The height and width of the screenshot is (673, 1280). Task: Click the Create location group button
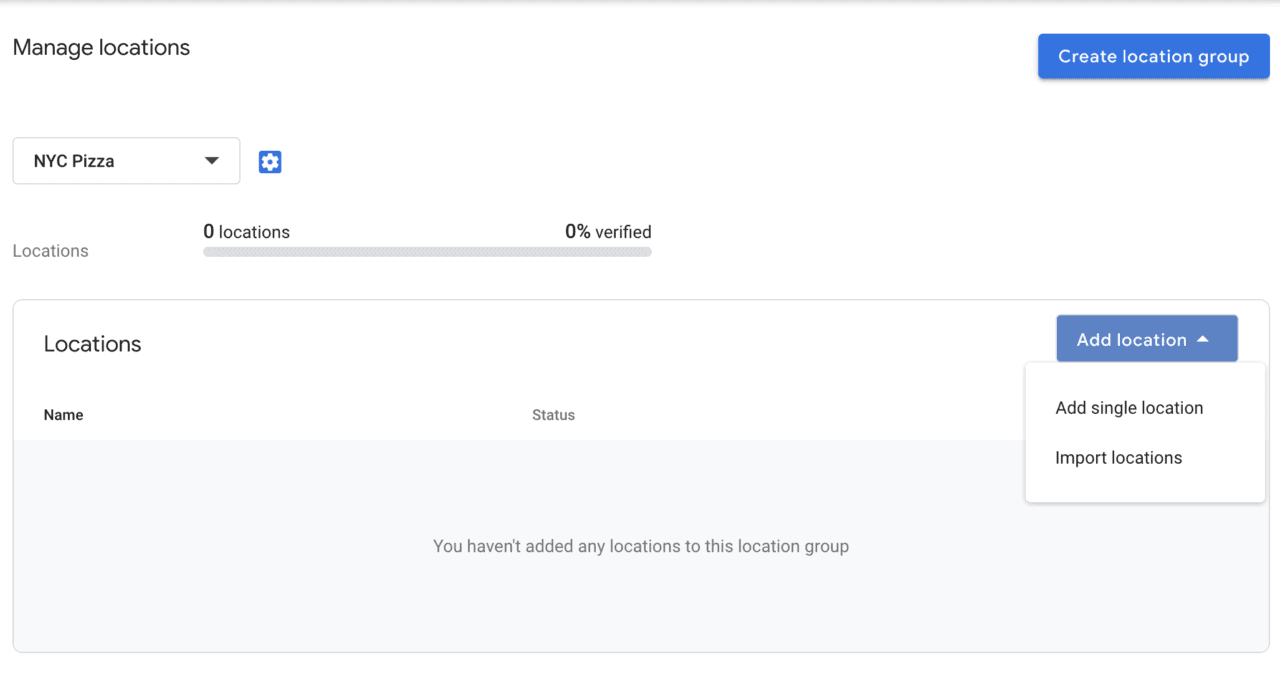pos(1152,56)
